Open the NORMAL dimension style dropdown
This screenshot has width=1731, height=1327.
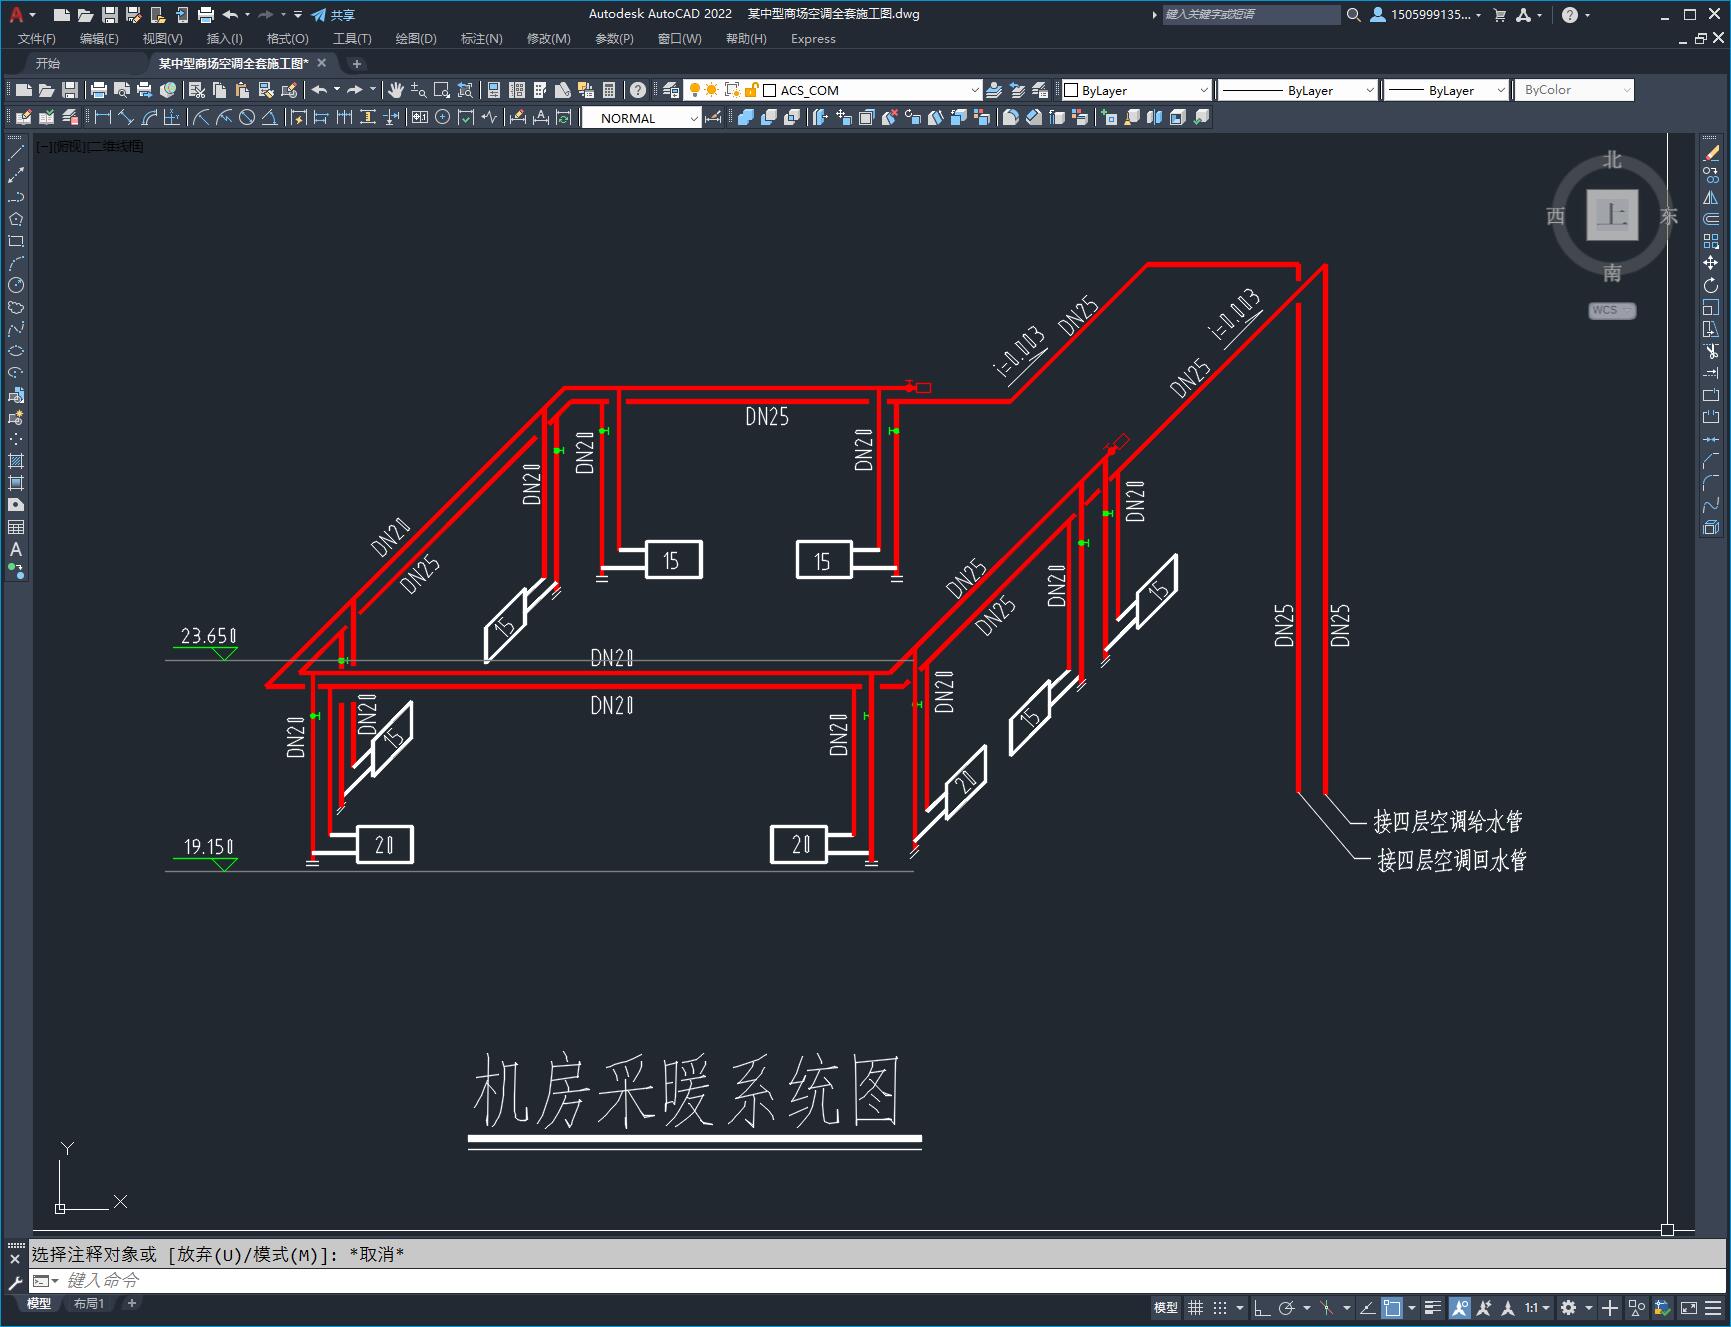[x=694, y=118]
